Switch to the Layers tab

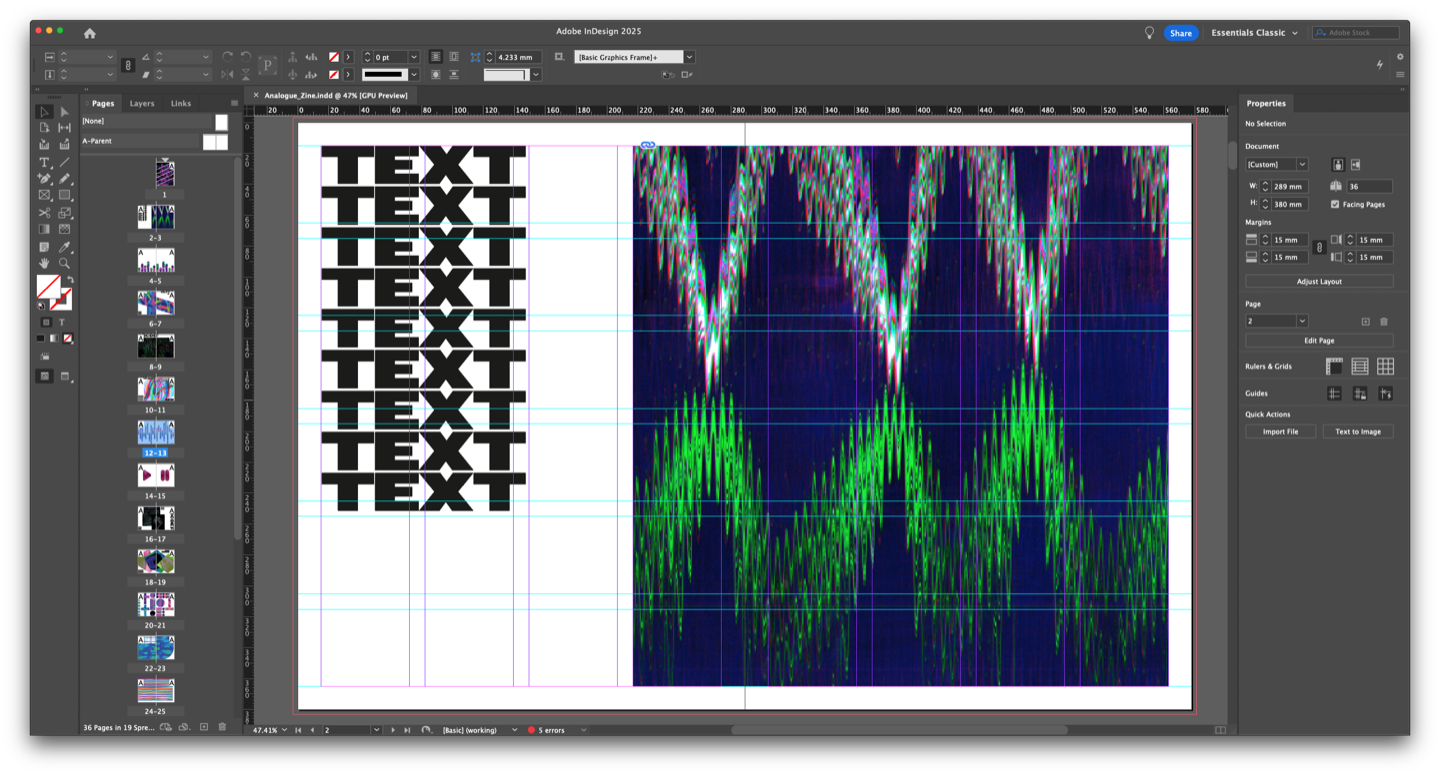(142, 103)
